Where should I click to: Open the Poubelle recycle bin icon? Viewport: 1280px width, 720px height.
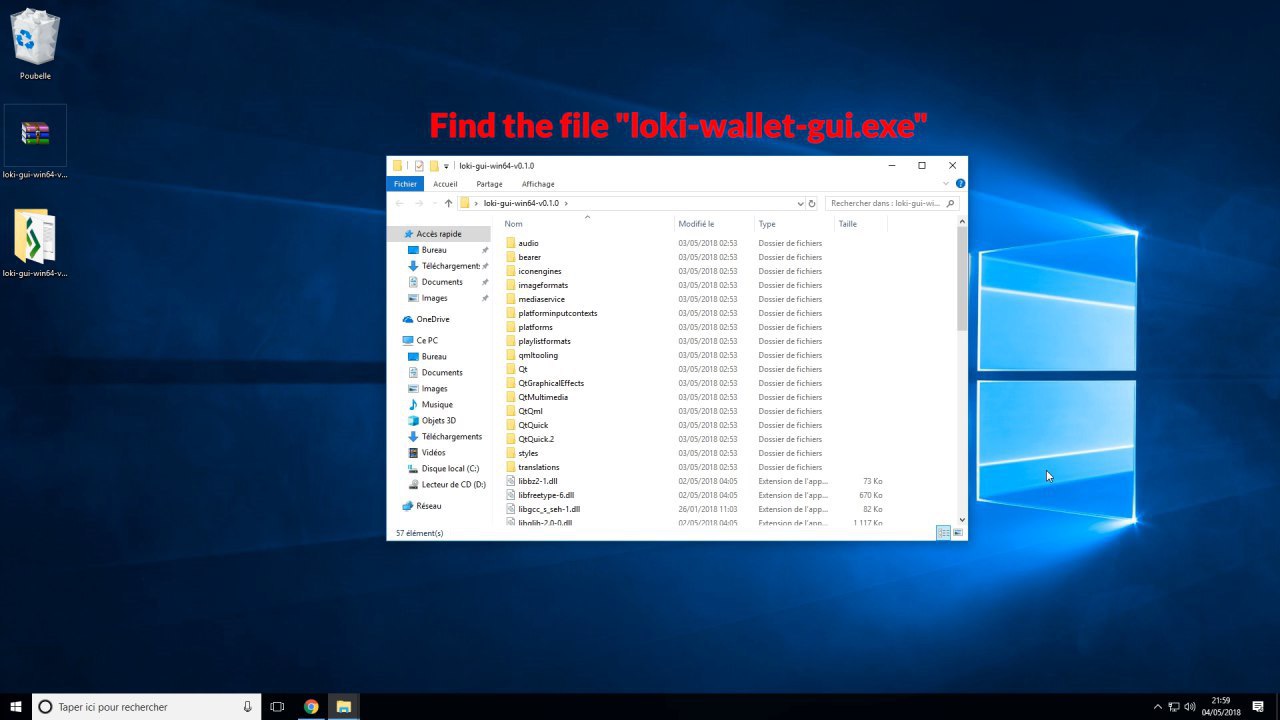[35, 43]
